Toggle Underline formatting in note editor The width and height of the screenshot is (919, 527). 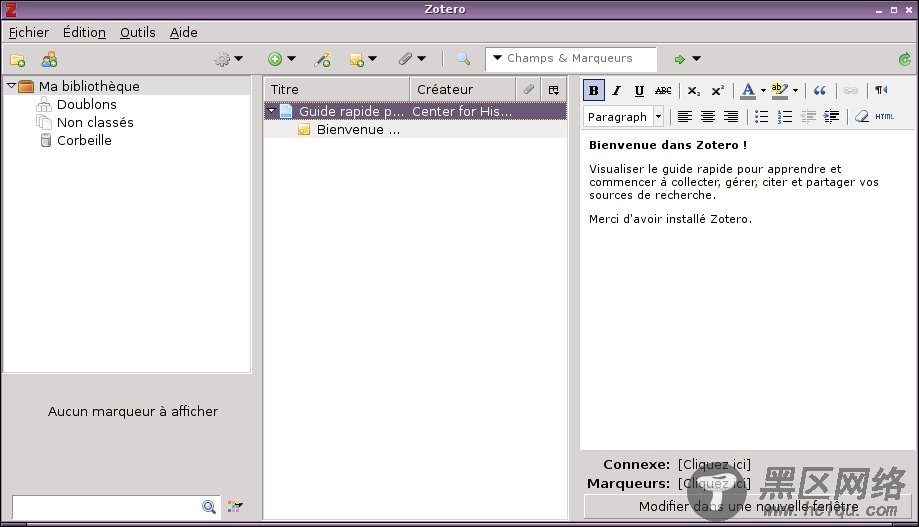coord(639,90)
